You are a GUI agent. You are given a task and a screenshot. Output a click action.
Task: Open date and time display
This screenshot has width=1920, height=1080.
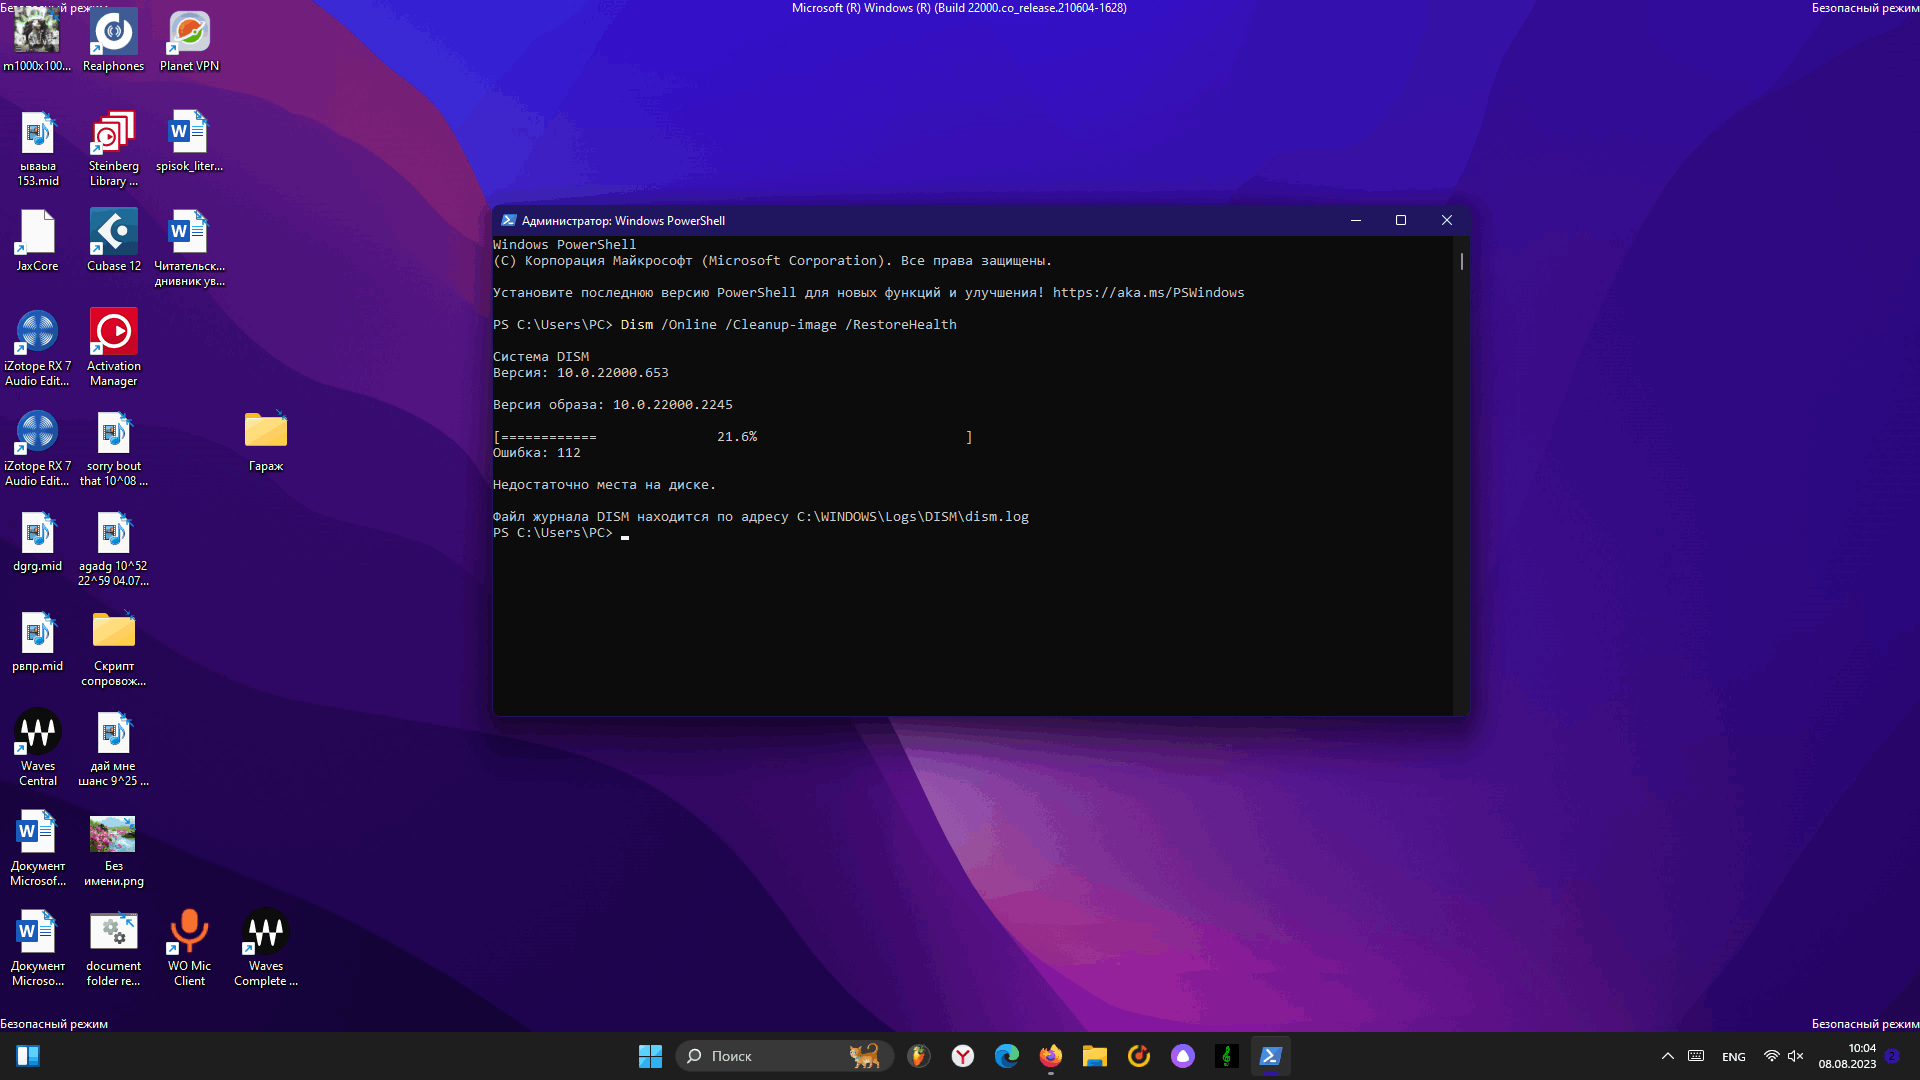pos(1853,1055)
